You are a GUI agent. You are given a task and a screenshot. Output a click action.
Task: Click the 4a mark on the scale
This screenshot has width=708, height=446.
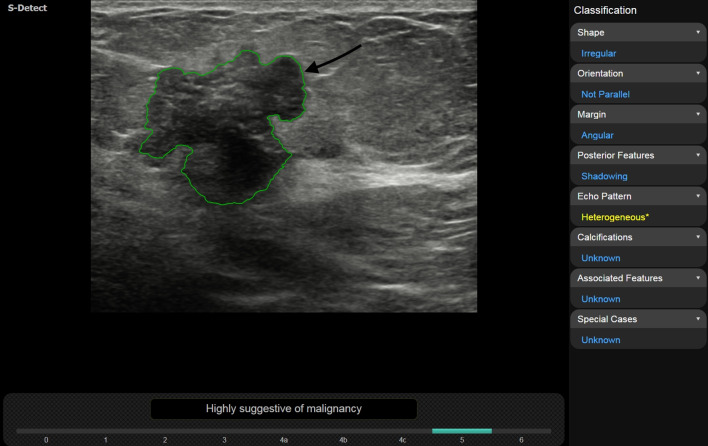284,439
